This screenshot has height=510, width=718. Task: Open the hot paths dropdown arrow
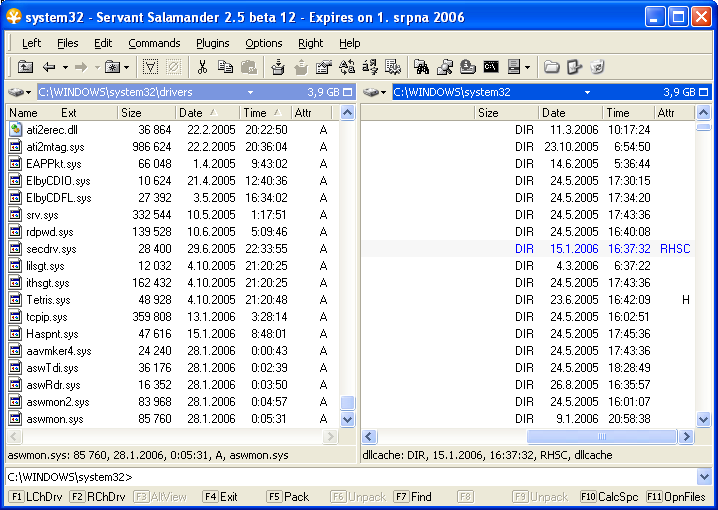tap(126, 68)
